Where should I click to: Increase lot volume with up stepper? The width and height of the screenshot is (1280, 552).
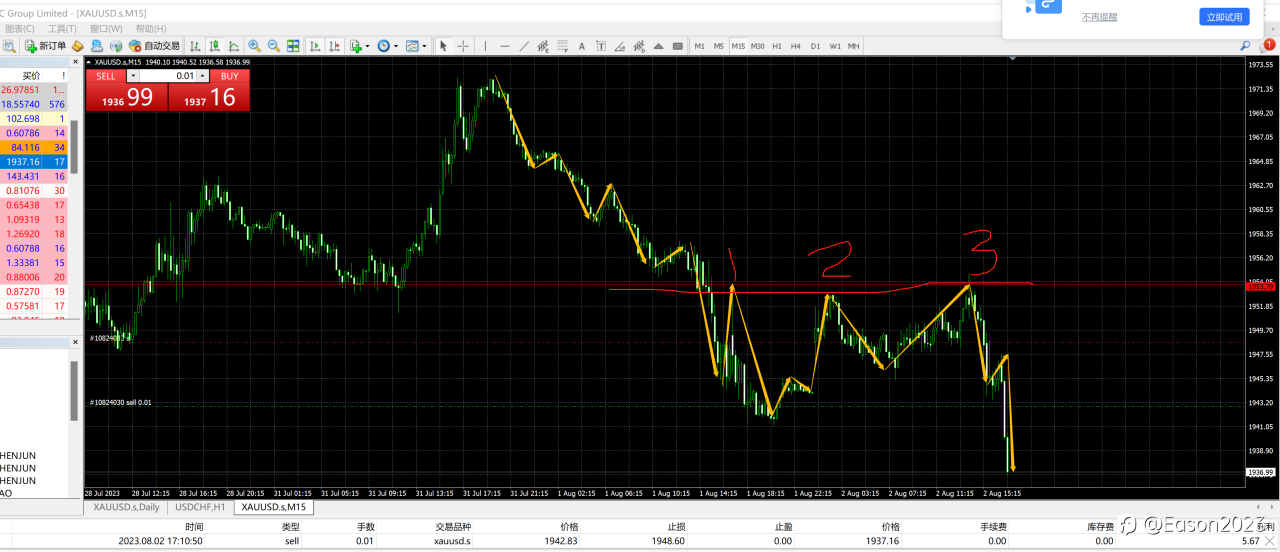point(203,76)
